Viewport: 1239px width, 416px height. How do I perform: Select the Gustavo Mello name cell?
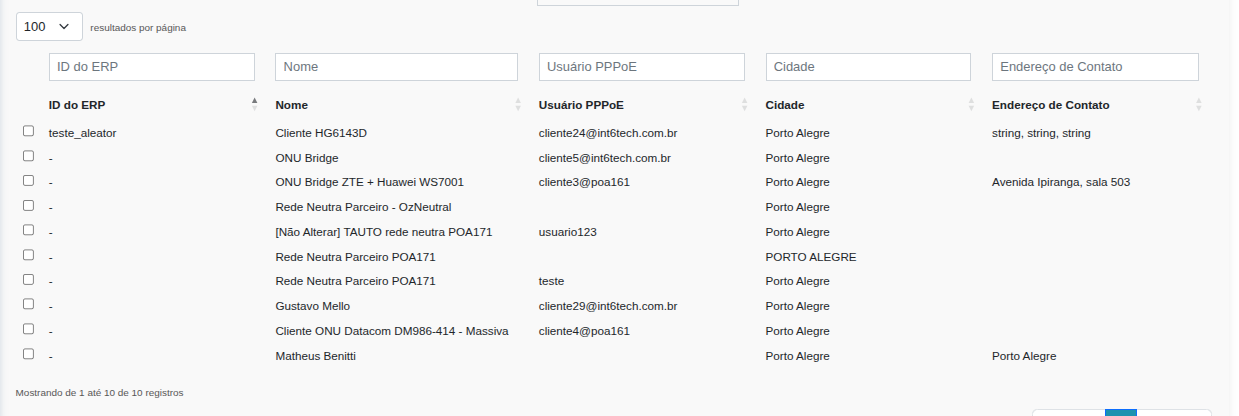[313, 306]
